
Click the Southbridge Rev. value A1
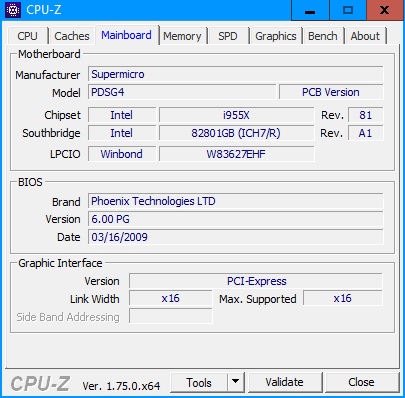point(366,133)
